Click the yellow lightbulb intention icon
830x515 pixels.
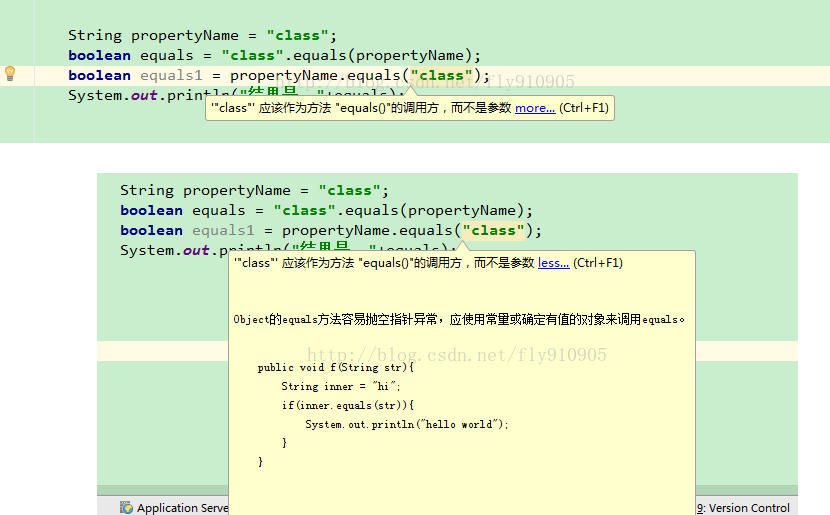coord(10,74)
